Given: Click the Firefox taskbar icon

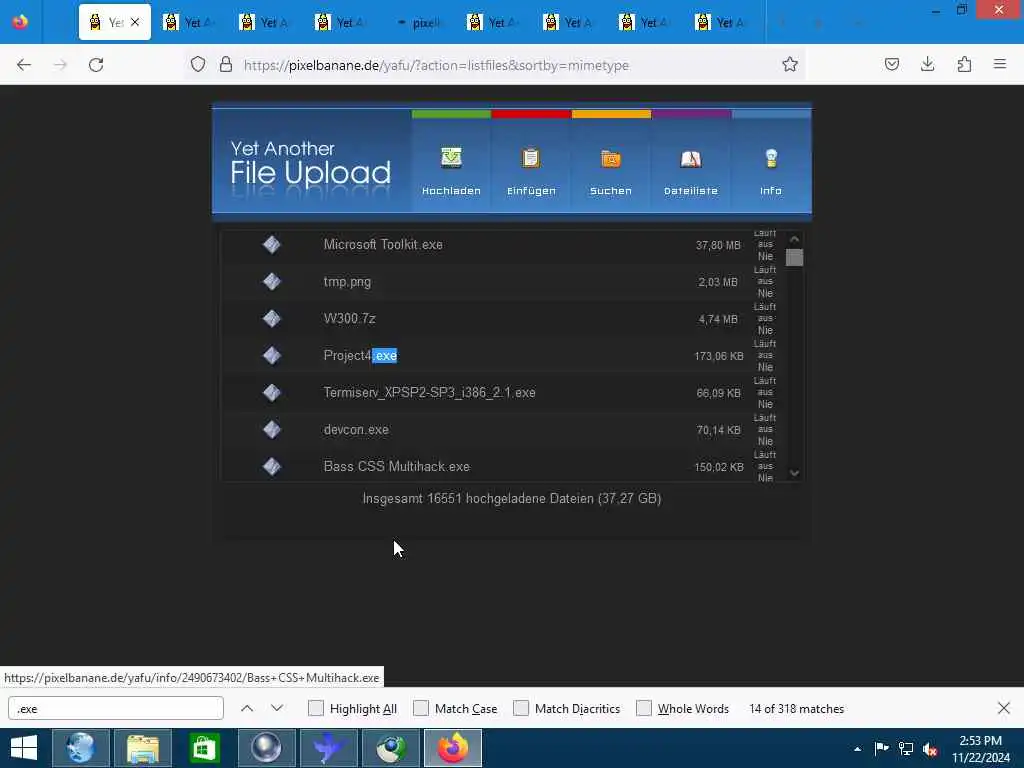Looking at the screenshot, I should click(453, 748).
